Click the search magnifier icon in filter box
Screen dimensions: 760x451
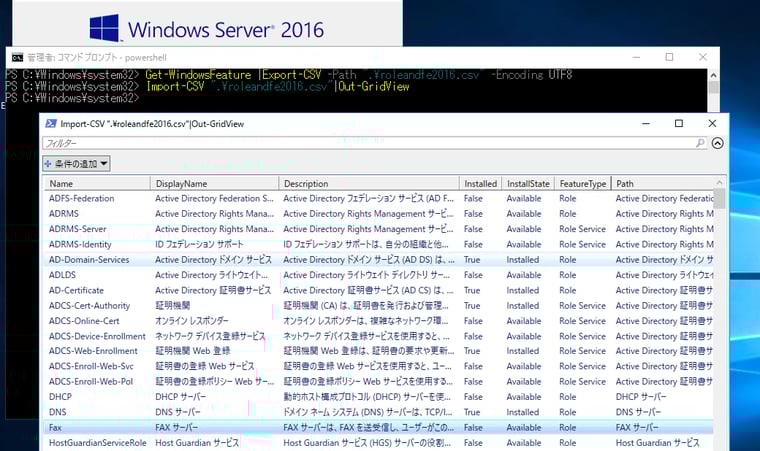click(x=701, y=144)
